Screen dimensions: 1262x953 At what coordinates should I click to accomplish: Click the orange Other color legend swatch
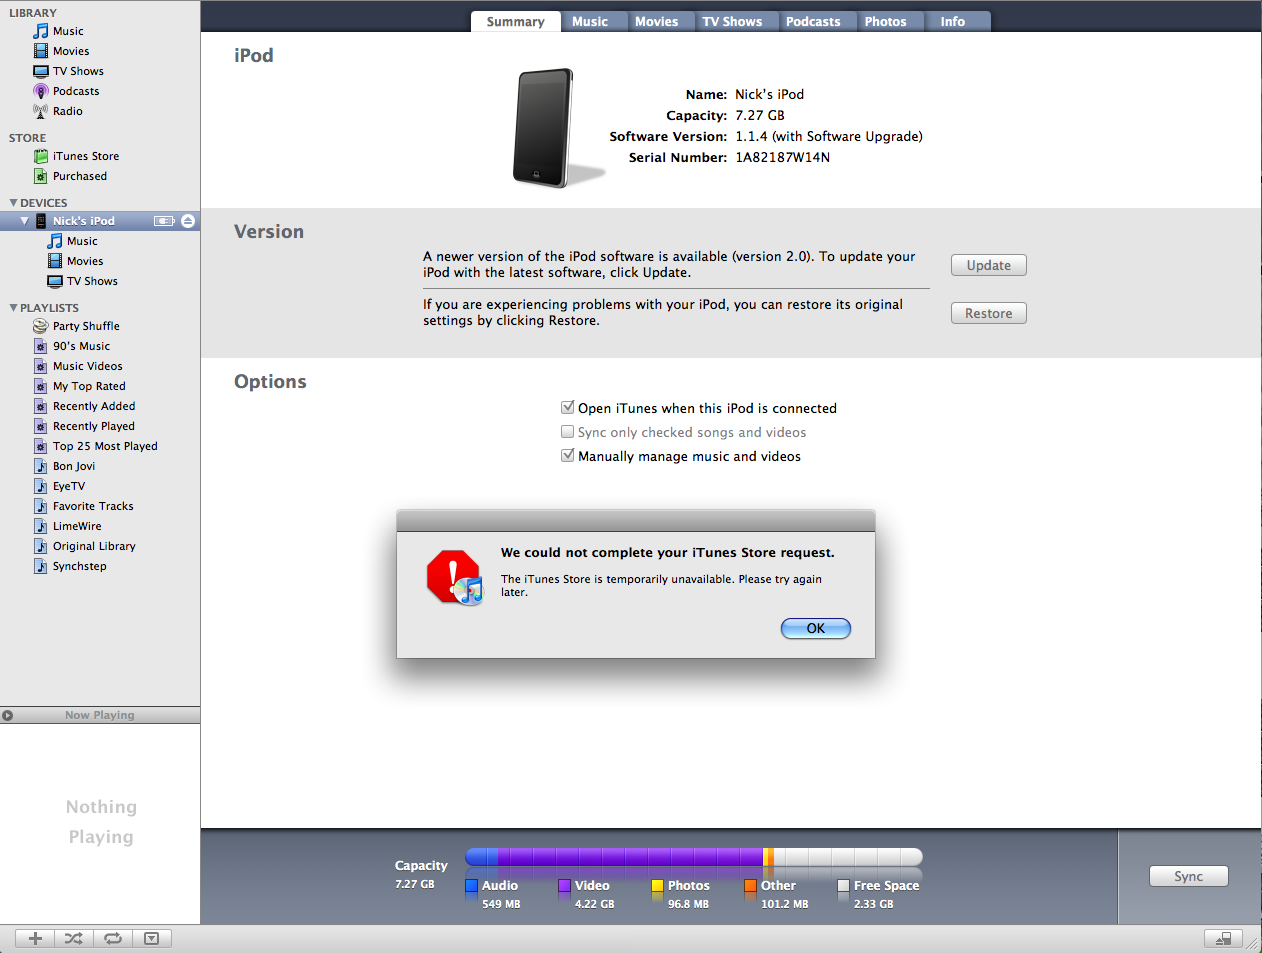click(751, 885)
